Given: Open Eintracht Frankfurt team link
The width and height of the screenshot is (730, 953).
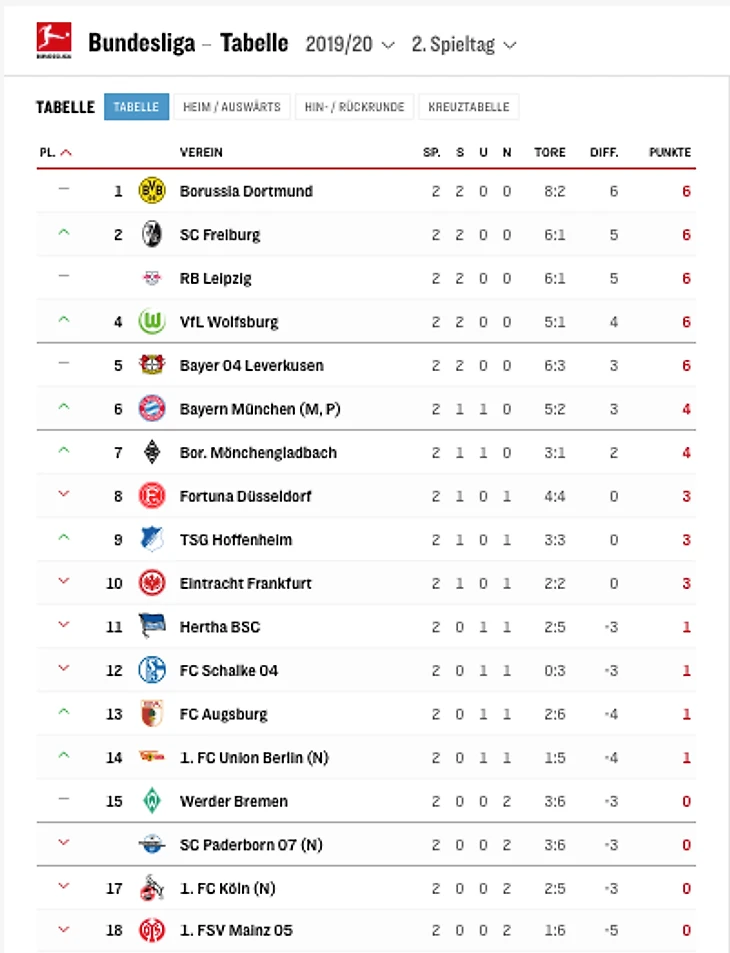Looking at the screenshot, I should click(x=246, y=583).
